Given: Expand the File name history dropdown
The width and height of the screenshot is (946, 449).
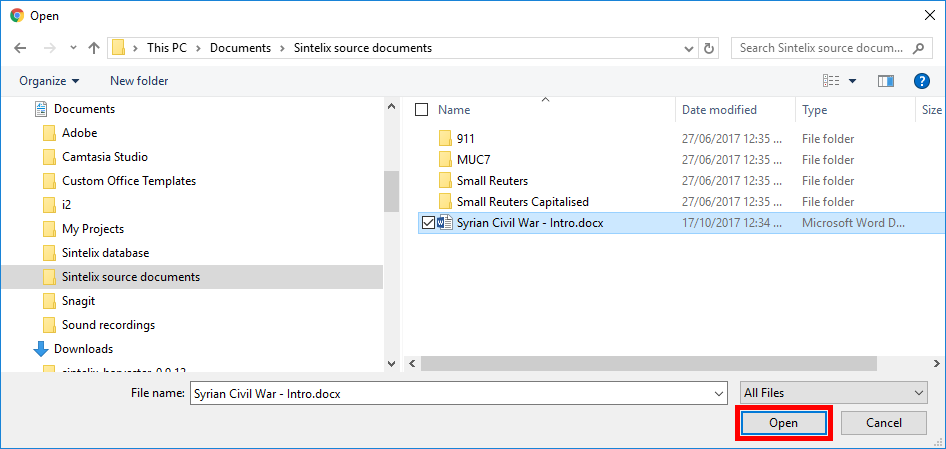Looking at the screenshot, I should [x=718, y=394].
